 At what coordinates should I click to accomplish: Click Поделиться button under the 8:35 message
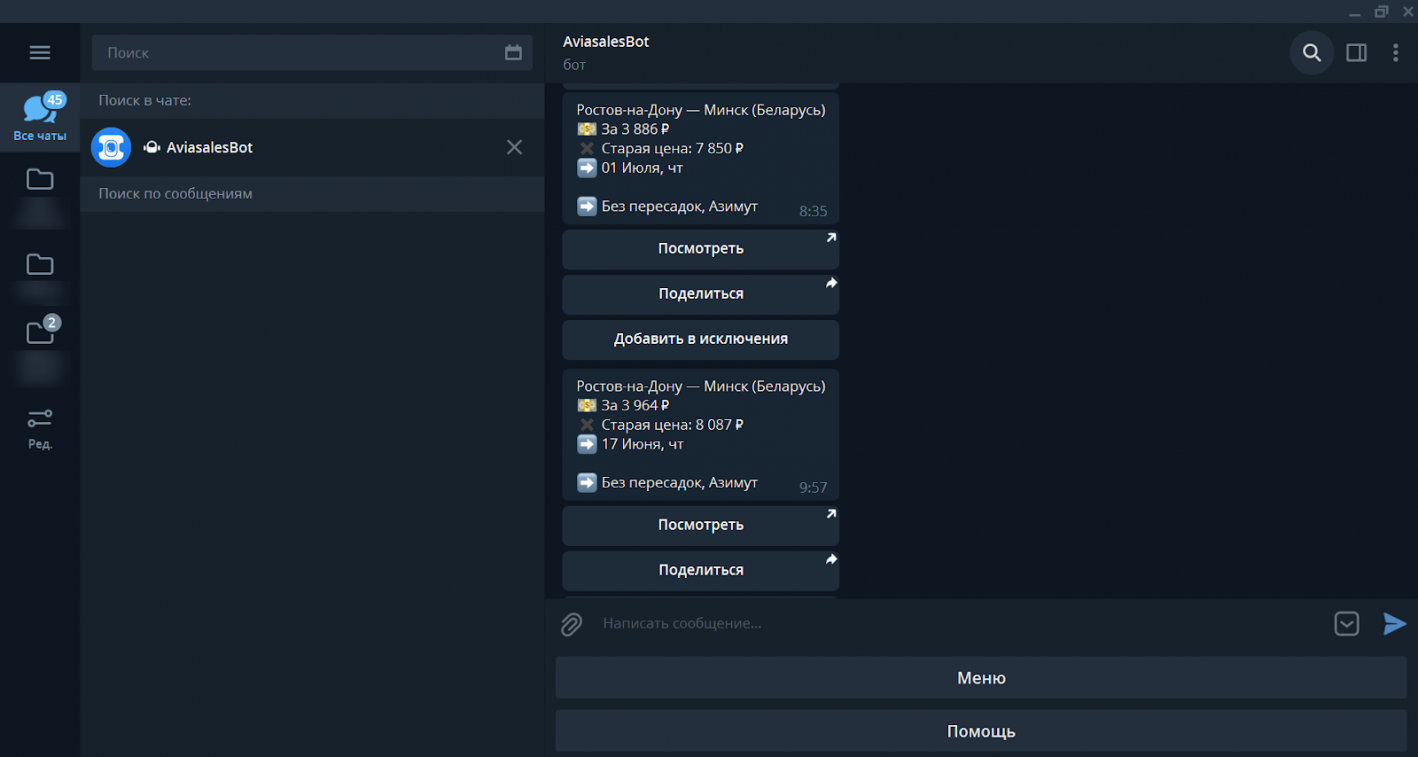click(x=700, y=294)
